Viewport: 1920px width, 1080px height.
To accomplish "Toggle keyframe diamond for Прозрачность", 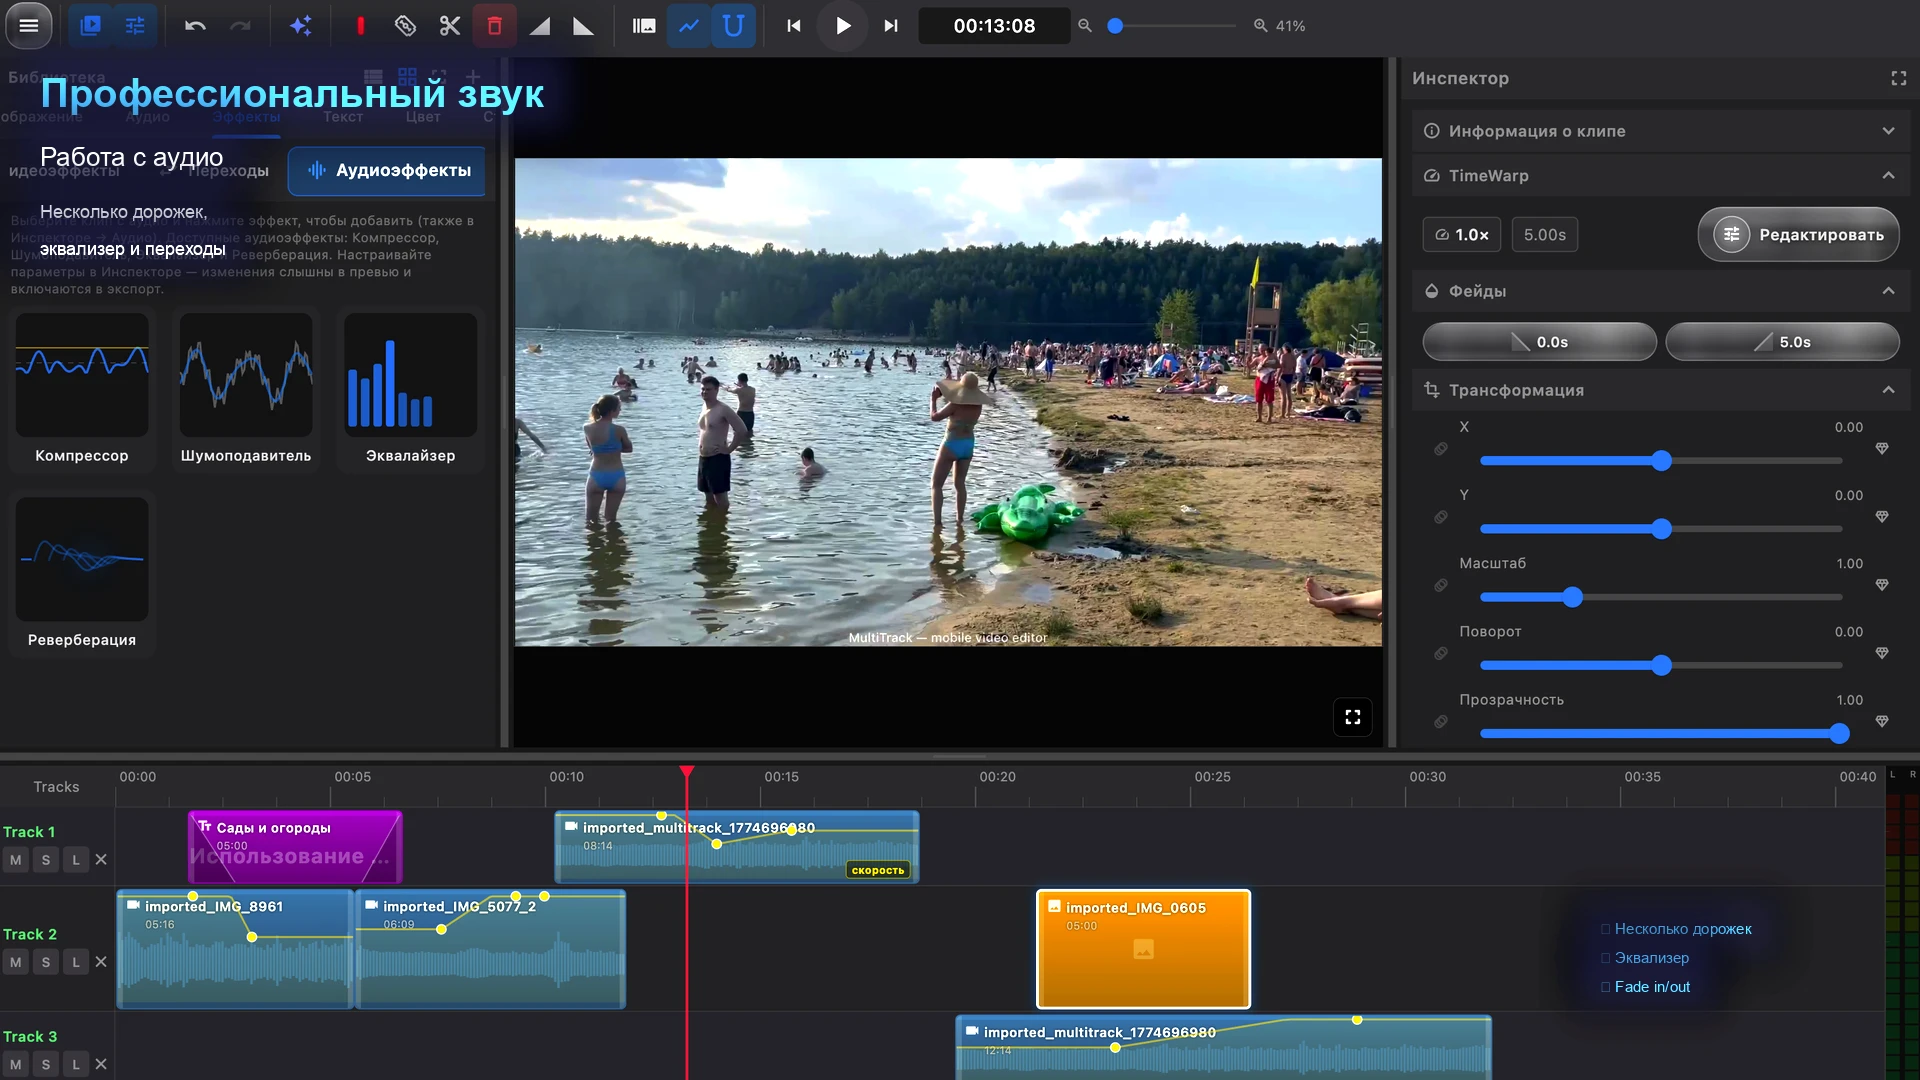I will coord(1882,721).
